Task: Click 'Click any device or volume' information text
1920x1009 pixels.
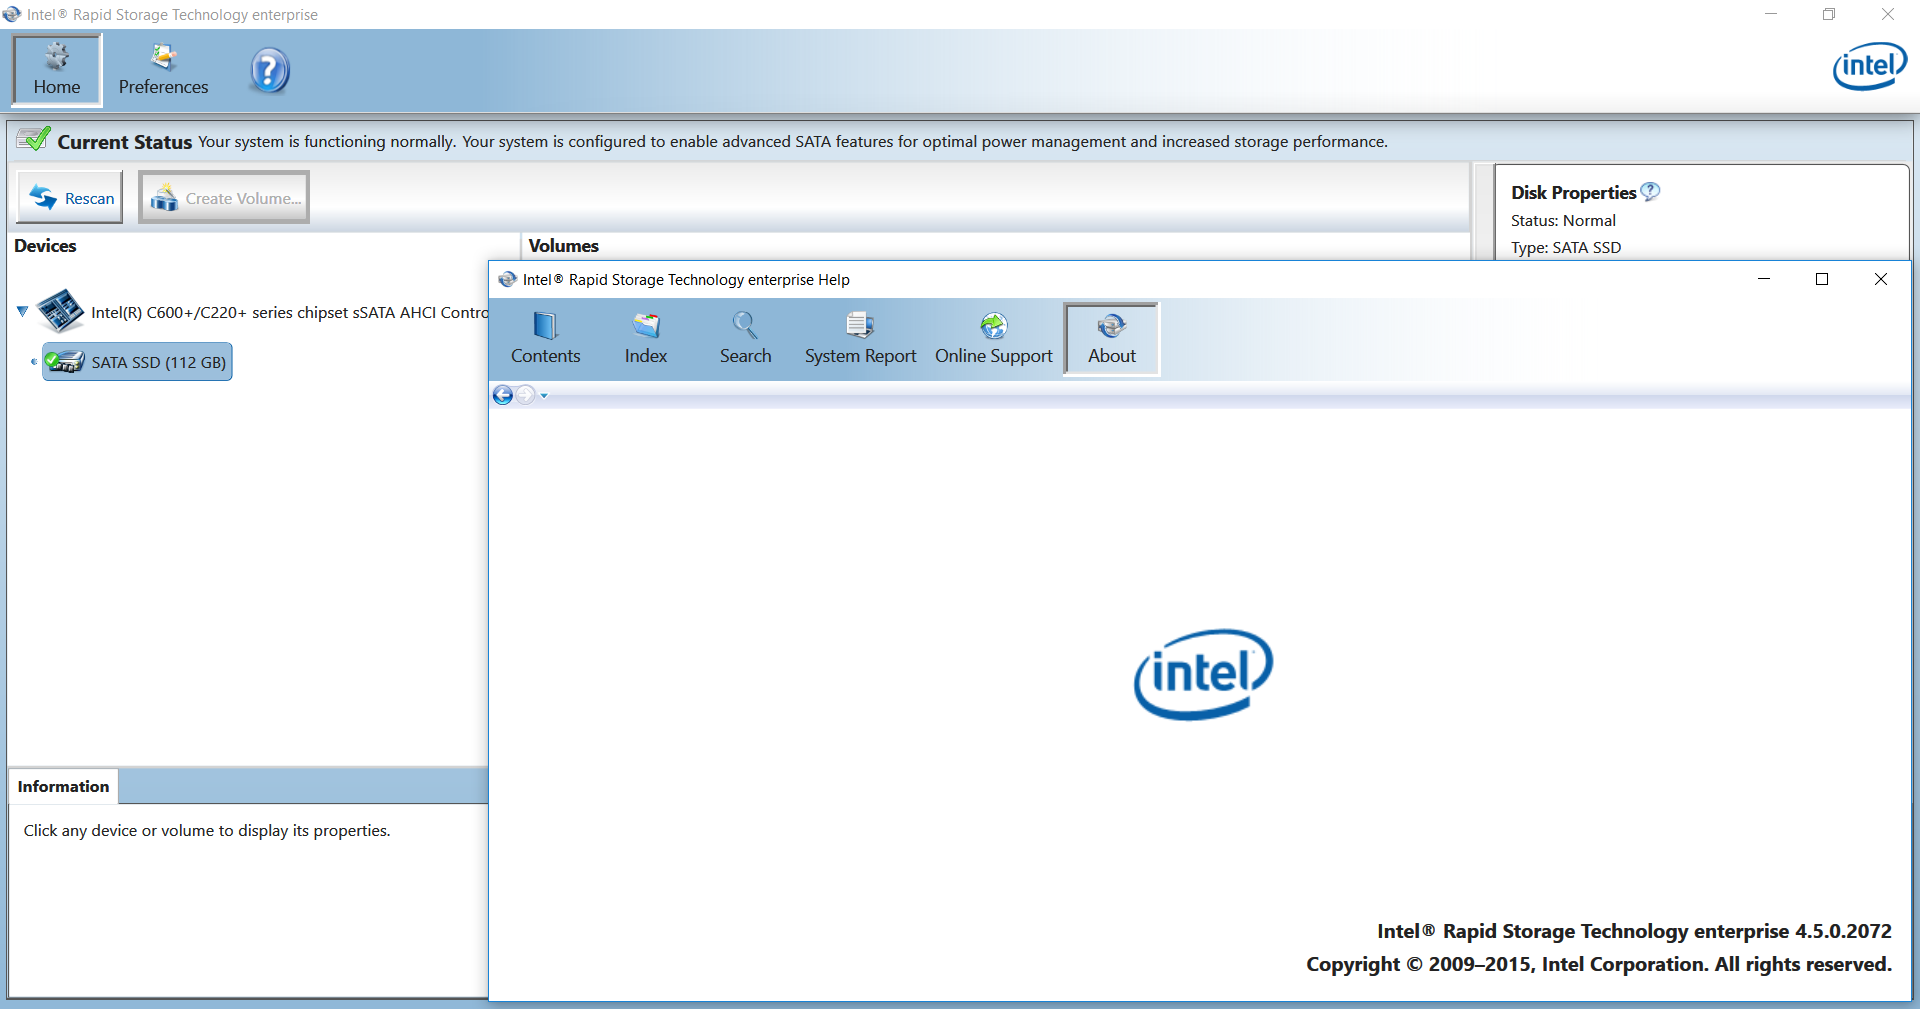Action: pyautogui.click(x=207, y=830)
